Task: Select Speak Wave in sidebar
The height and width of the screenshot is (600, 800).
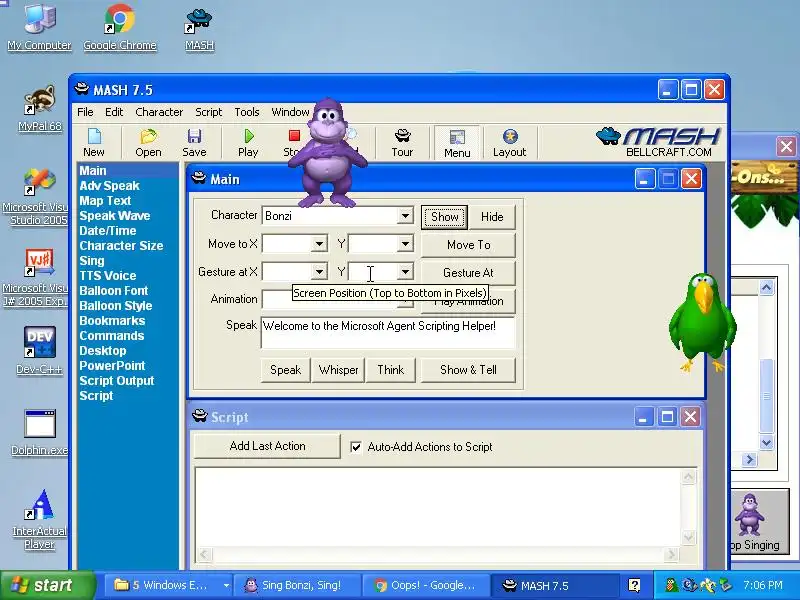Action: [115, 216]
